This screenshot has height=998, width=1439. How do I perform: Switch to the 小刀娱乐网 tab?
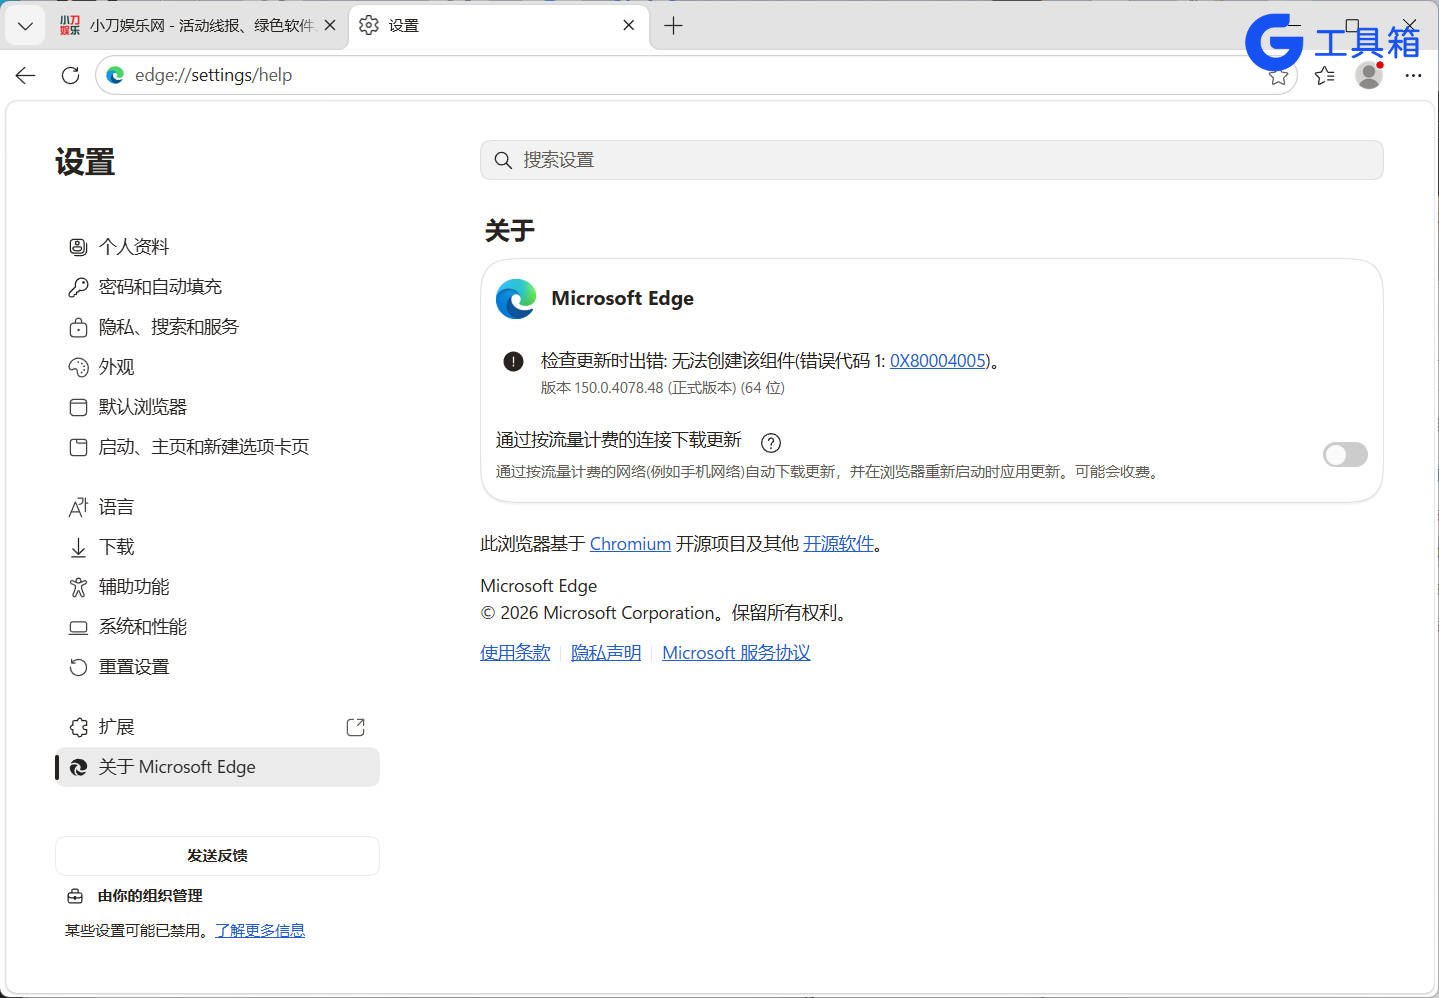198,26
